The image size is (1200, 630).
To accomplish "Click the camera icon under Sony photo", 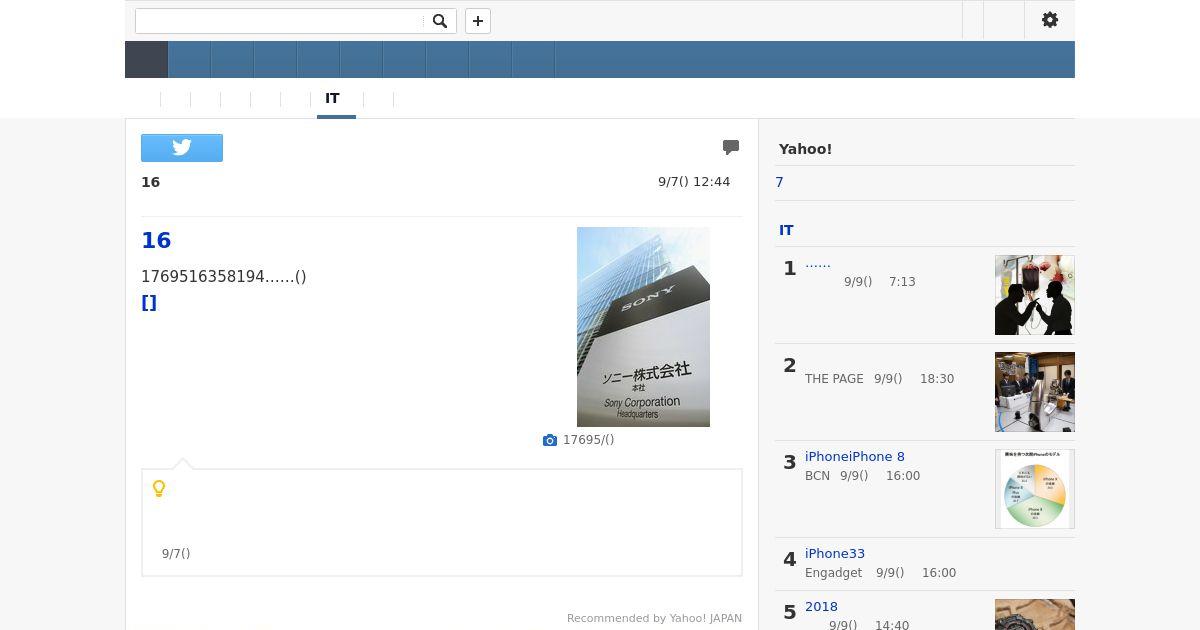I will 550,440.
